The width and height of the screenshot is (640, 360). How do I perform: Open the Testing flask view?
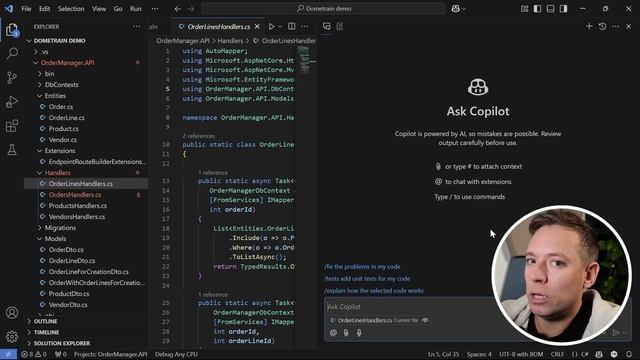click(x=12, y=150)
